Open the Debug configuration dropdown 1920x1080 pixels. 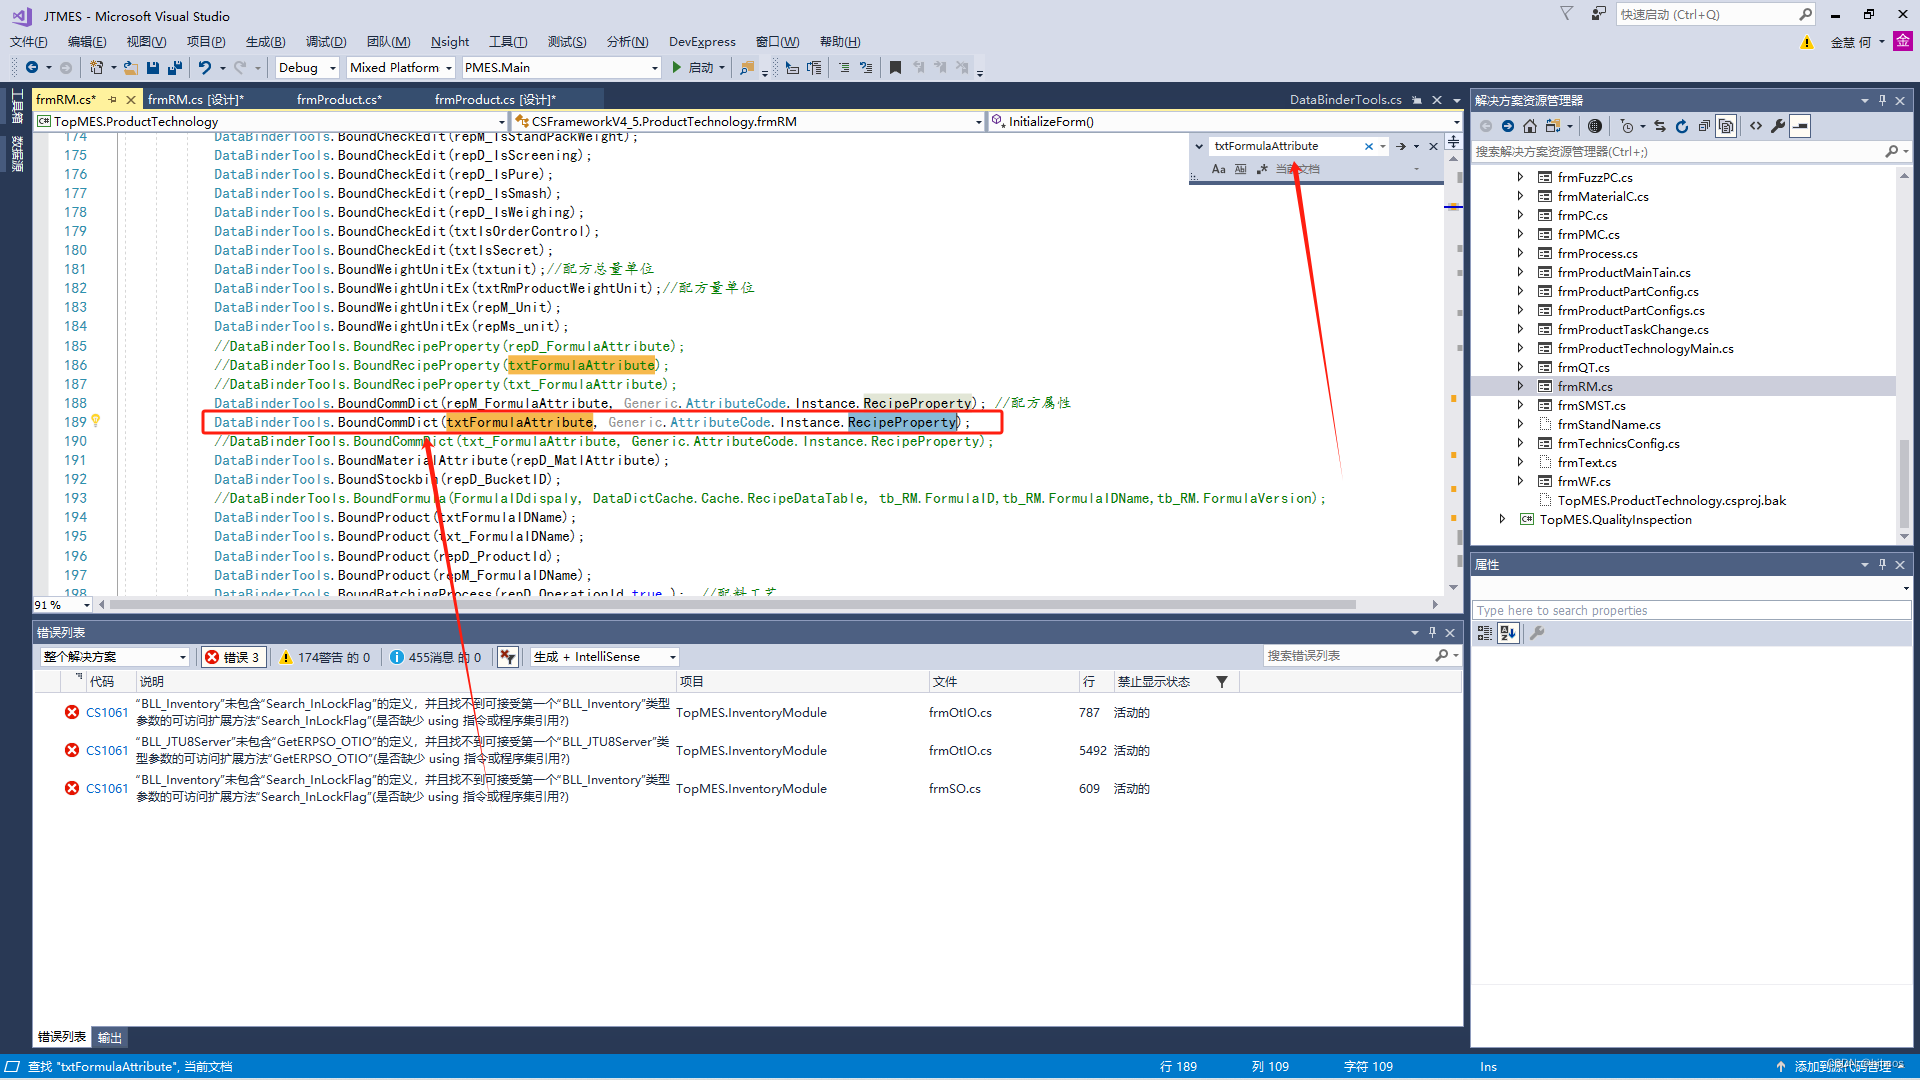point(308,68)
